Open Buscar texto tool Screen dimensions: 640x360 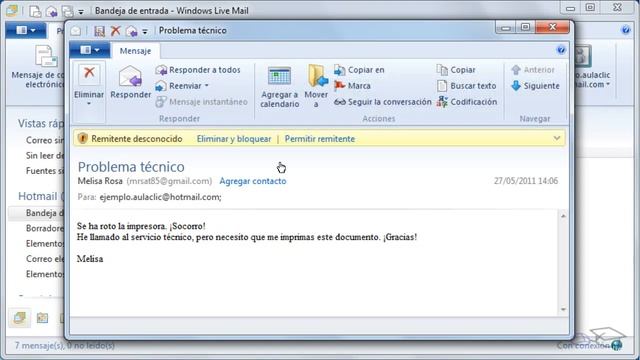coord(466,86)
